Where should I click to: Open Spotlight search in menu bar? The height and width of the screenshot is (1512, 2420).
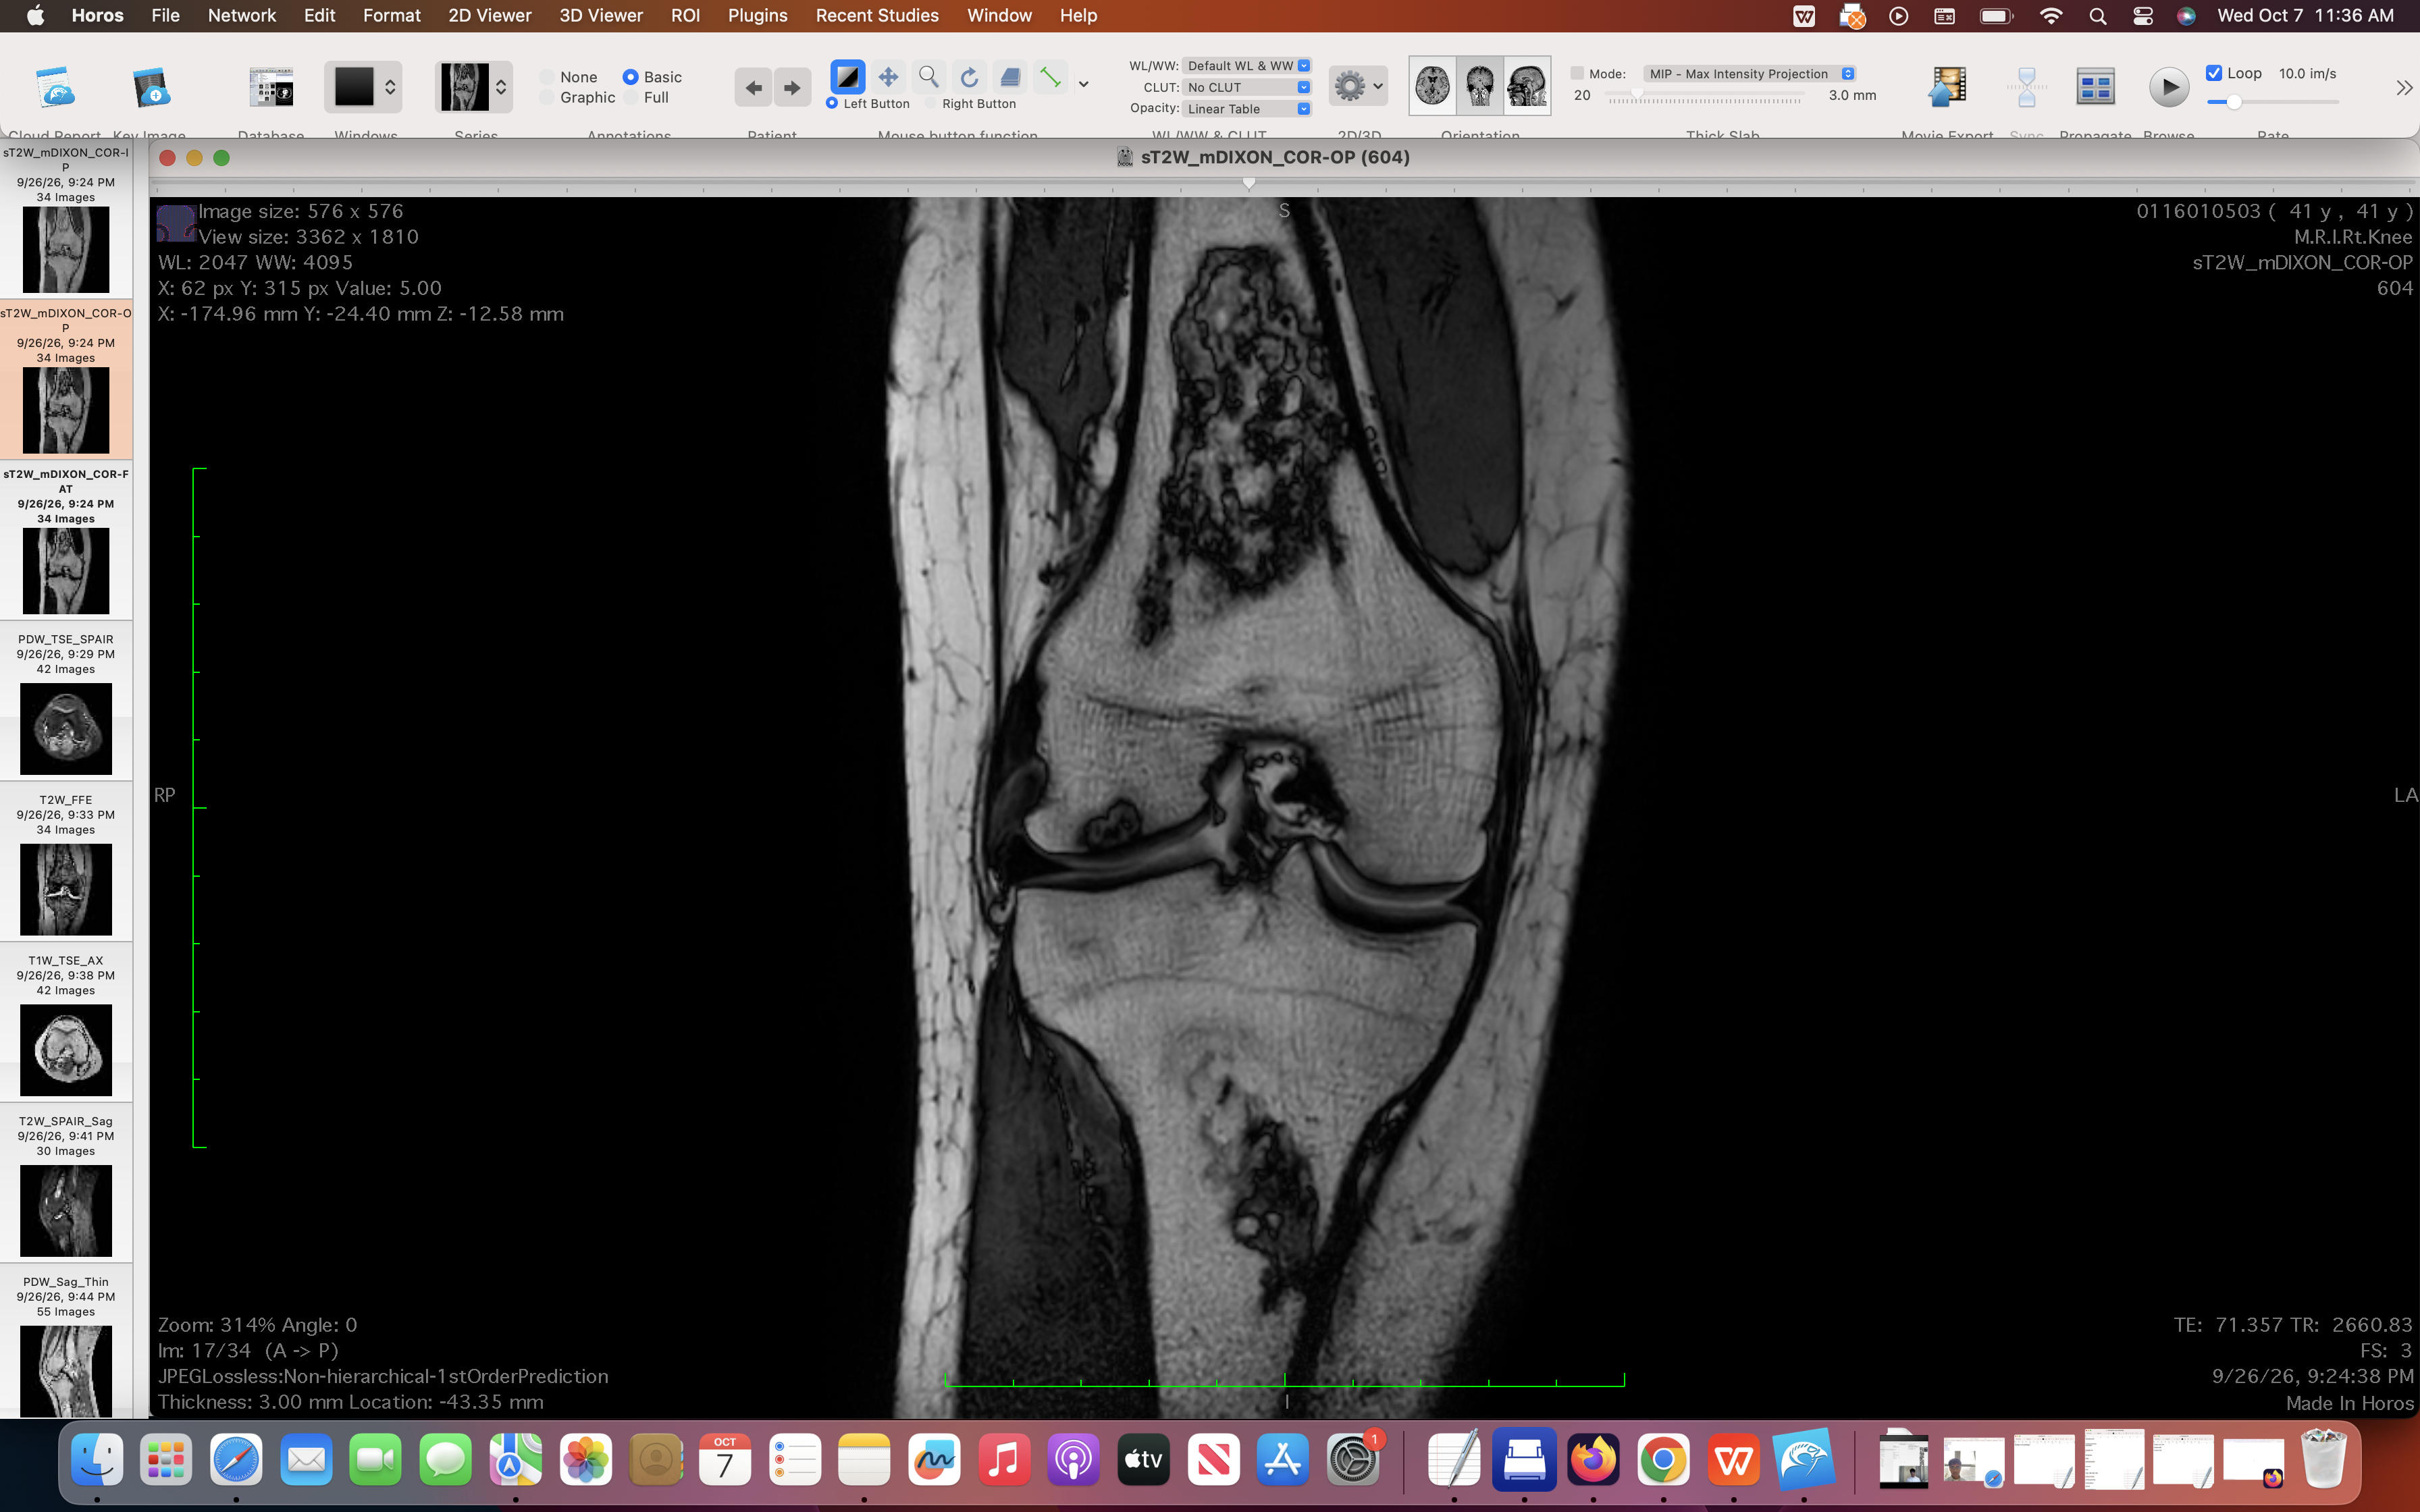tap(2098, 15)
